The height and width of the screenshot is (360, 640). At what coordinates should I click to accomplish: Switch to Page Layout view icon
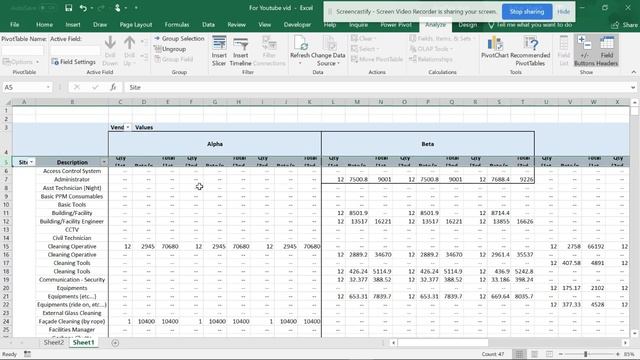point(534,354)
